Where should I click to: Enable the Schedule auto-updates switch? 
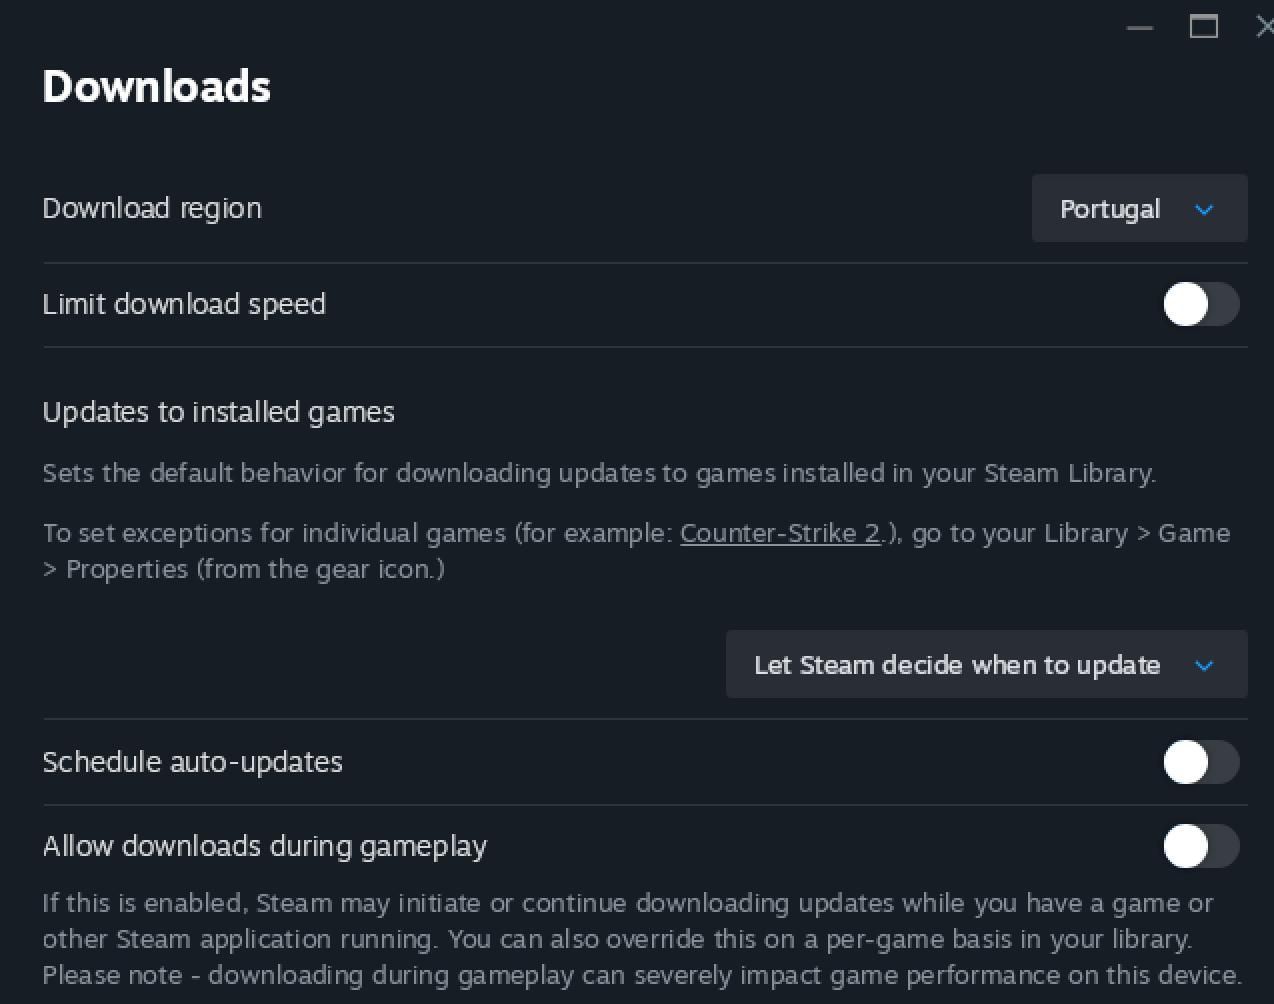click(x=1201, y=762)
